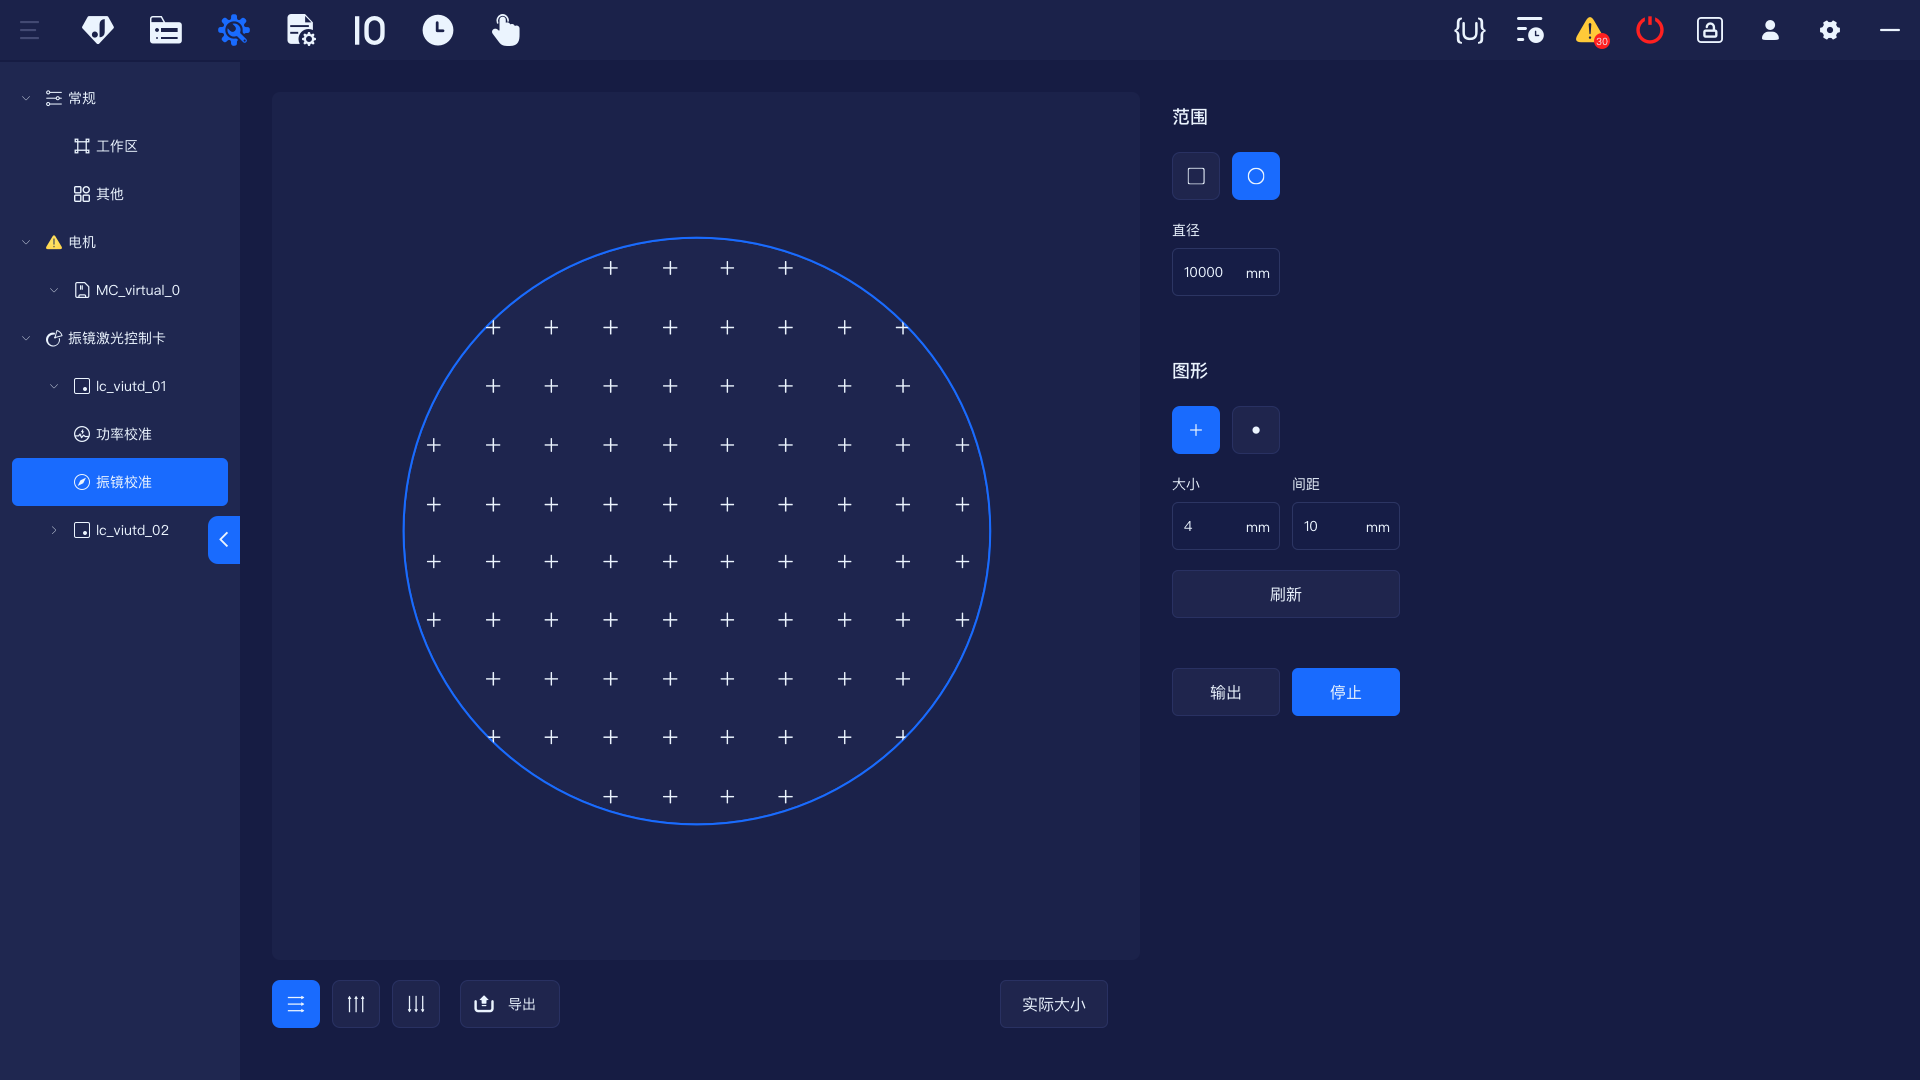
Task: Click the 直径 input field
Action: [x=1210, y=272]
